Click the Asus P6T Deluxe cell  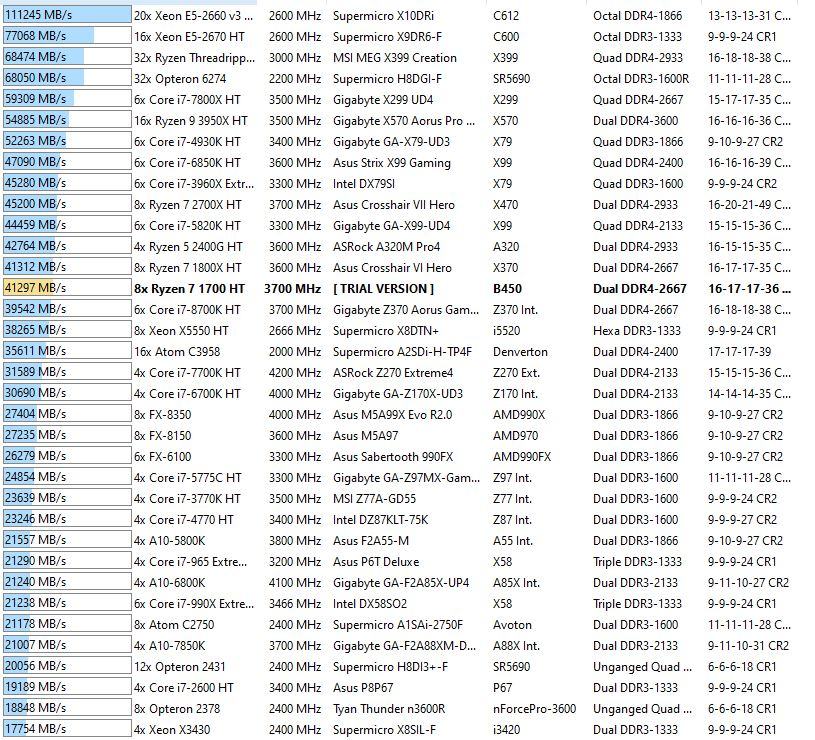(x=376, y=562)
